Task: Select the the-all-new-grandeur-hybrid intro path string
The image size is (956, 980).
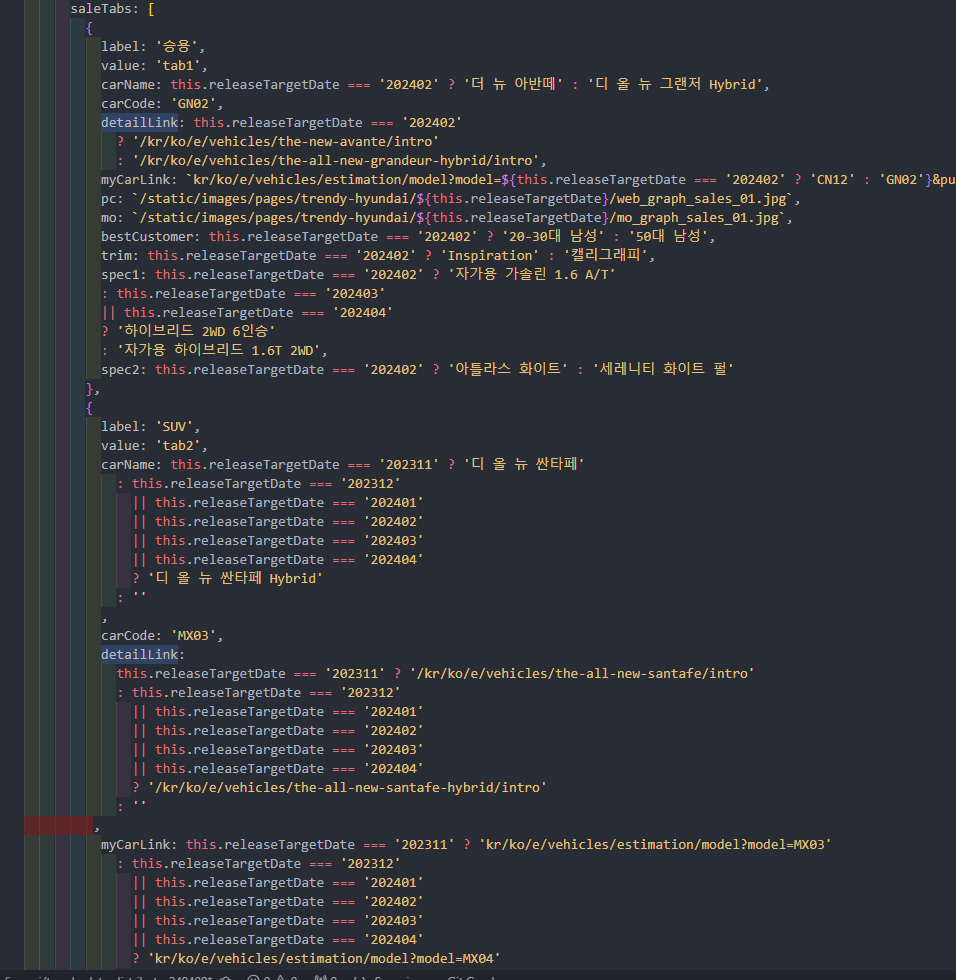Action: pos(336,161)
